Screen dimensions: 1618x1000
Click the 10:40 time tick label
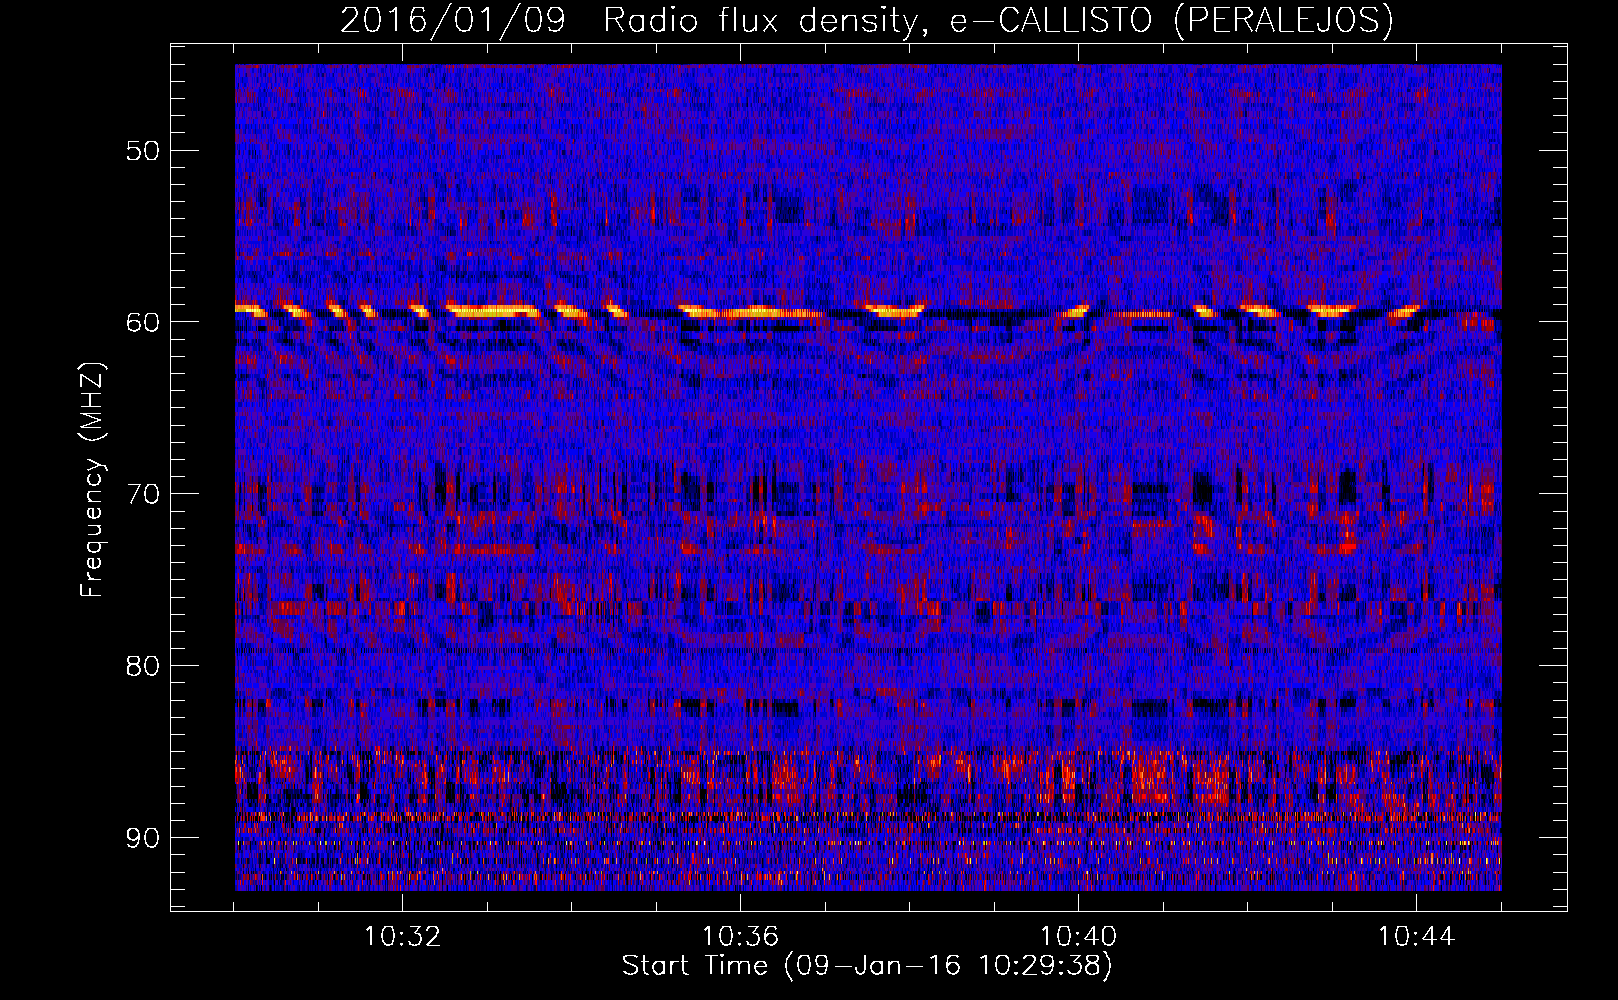pyautogui.click(x=1078, y=937)
